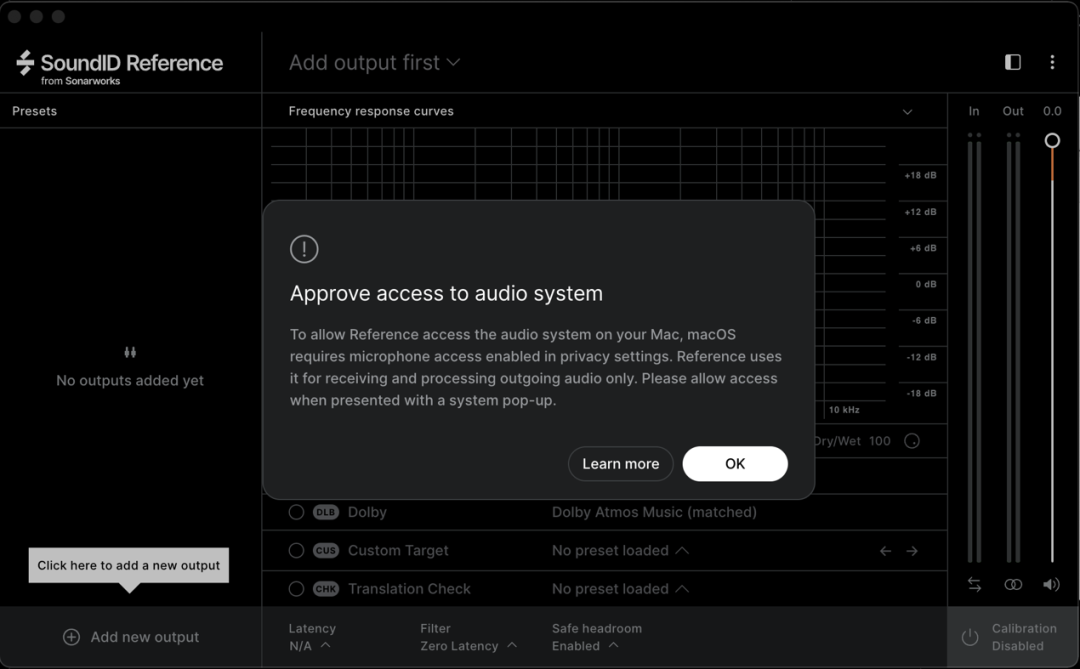Open the three-dot more options menu

(x=1052, y=62)
